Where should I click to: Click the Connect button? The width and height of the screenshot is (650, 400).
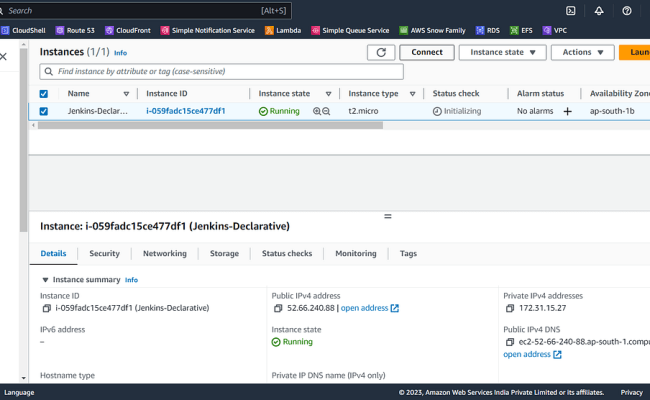point(427,52)
